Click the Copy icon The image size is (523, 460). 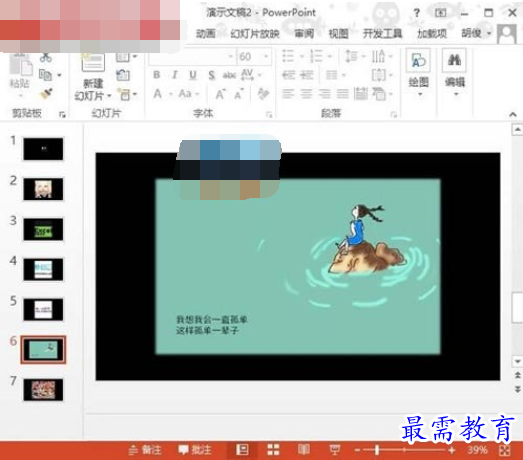[46, 75]
